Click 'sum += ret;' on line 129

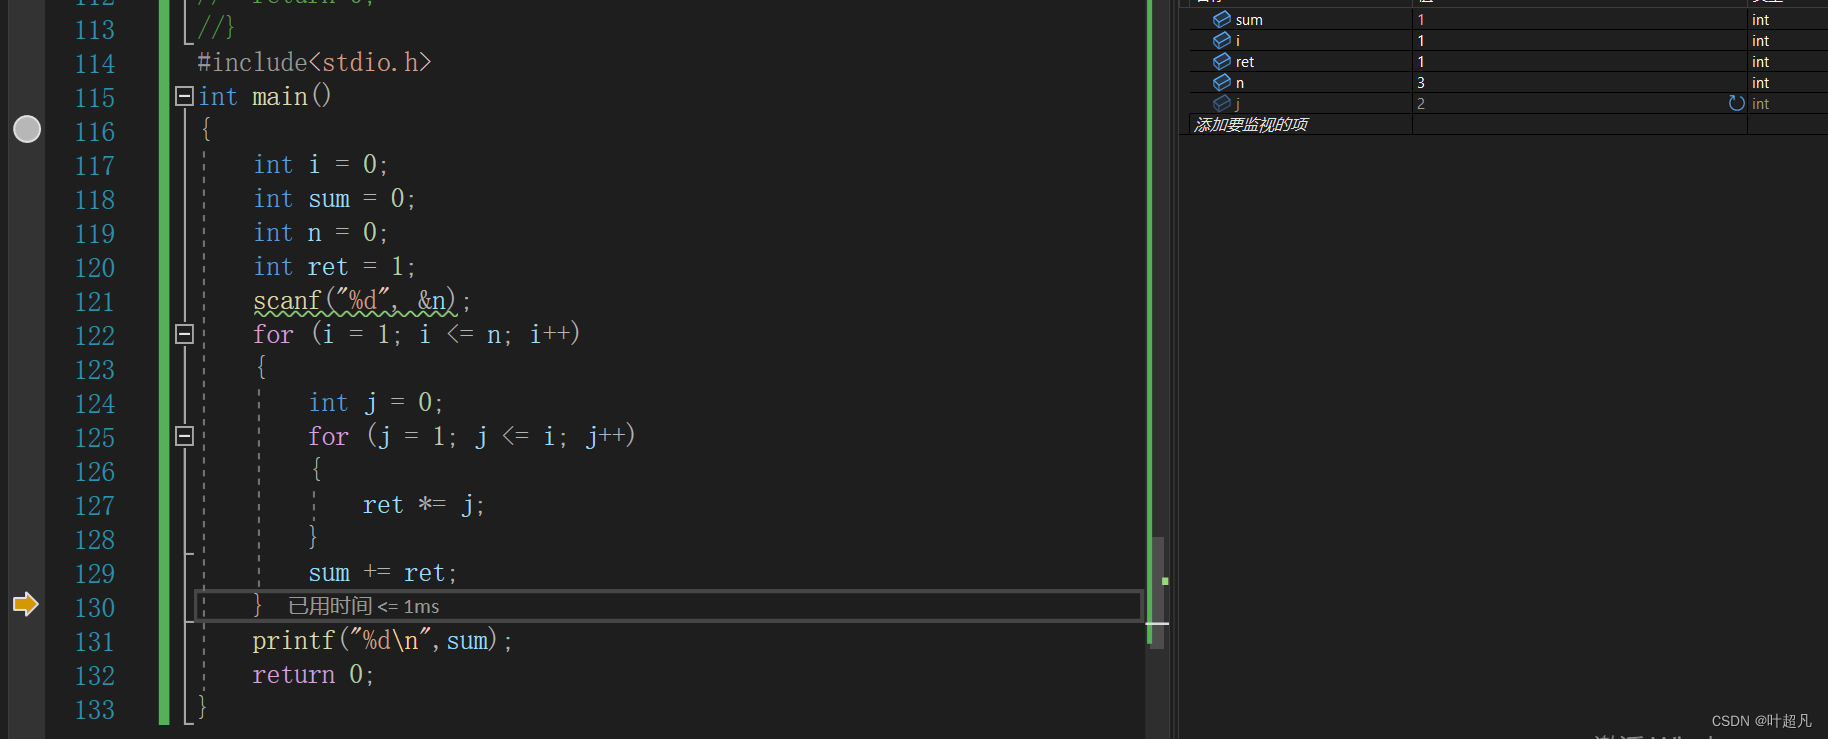[383, 573]
